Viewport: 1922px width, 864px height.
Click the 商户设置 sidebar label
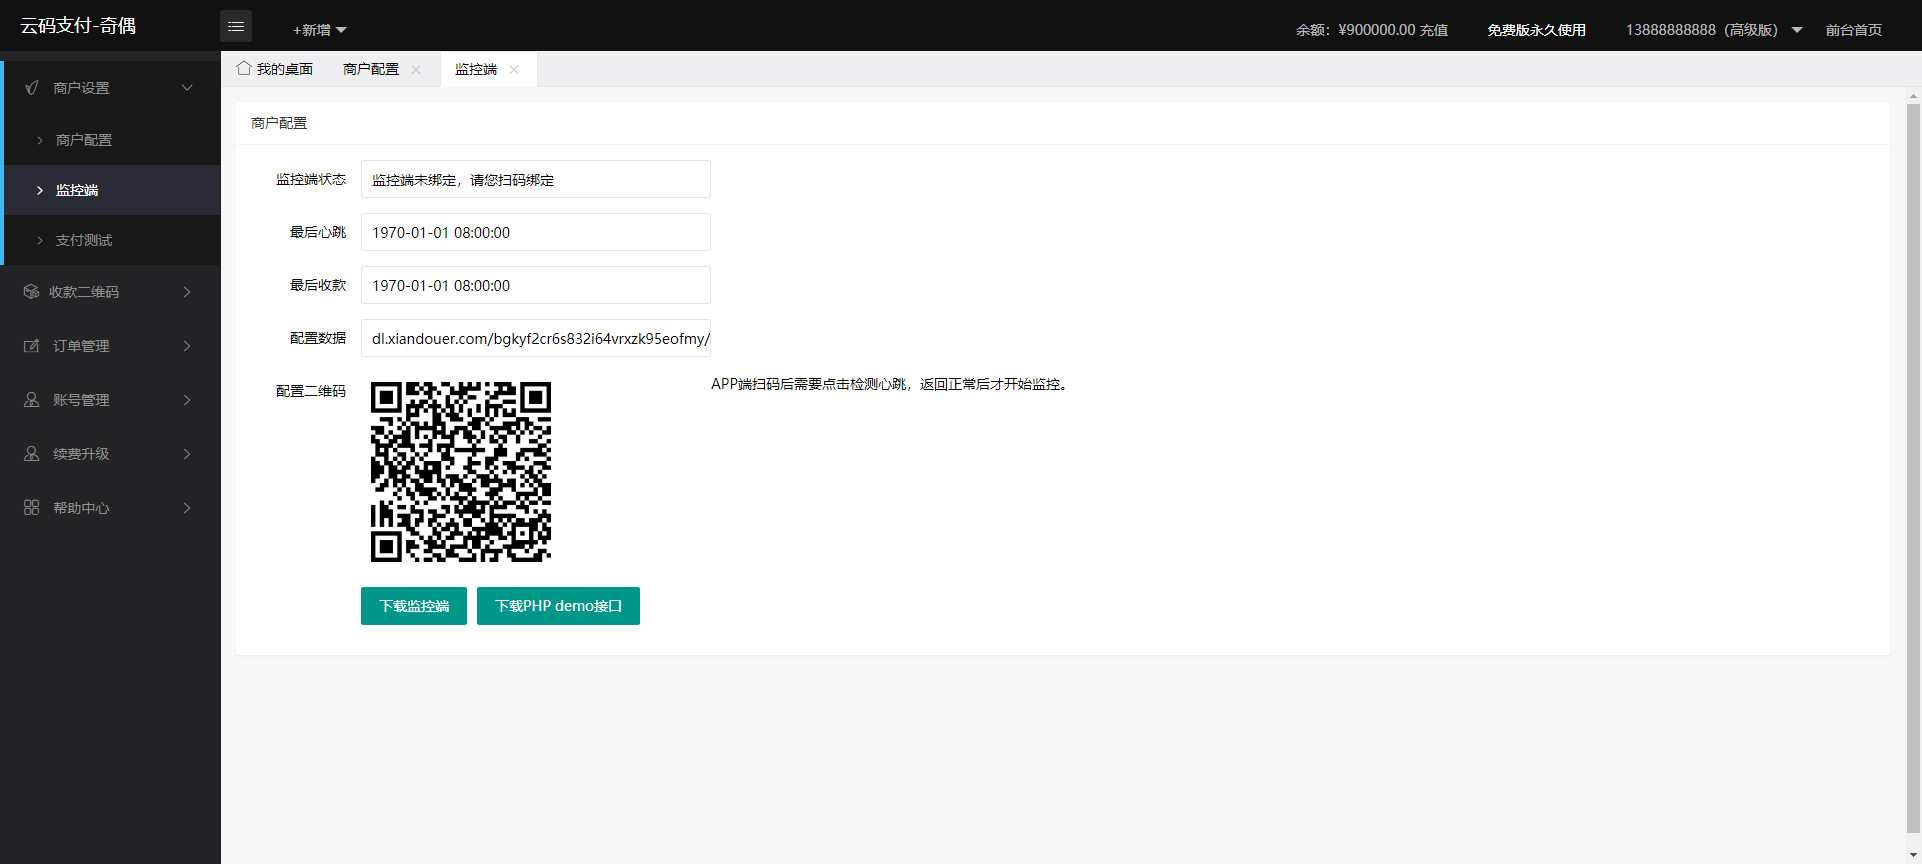pyautogui.click(x=81, y=88)
